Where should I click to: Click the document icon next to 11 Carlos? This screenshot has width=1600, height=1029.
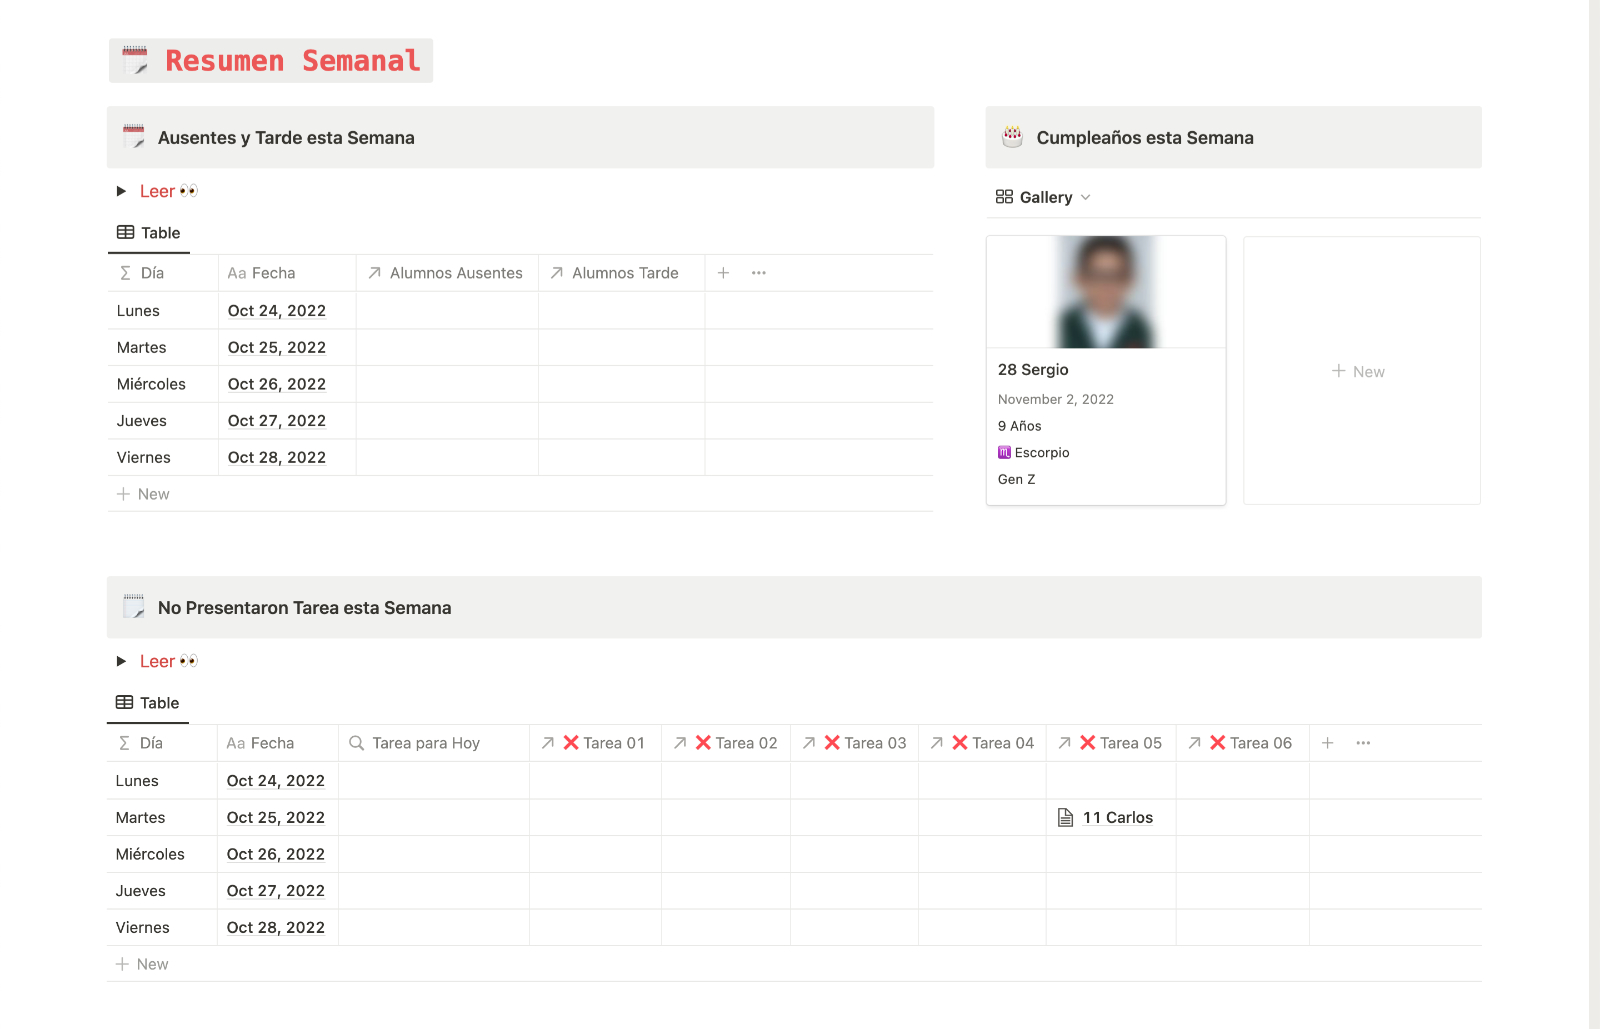click(1066, 818)
